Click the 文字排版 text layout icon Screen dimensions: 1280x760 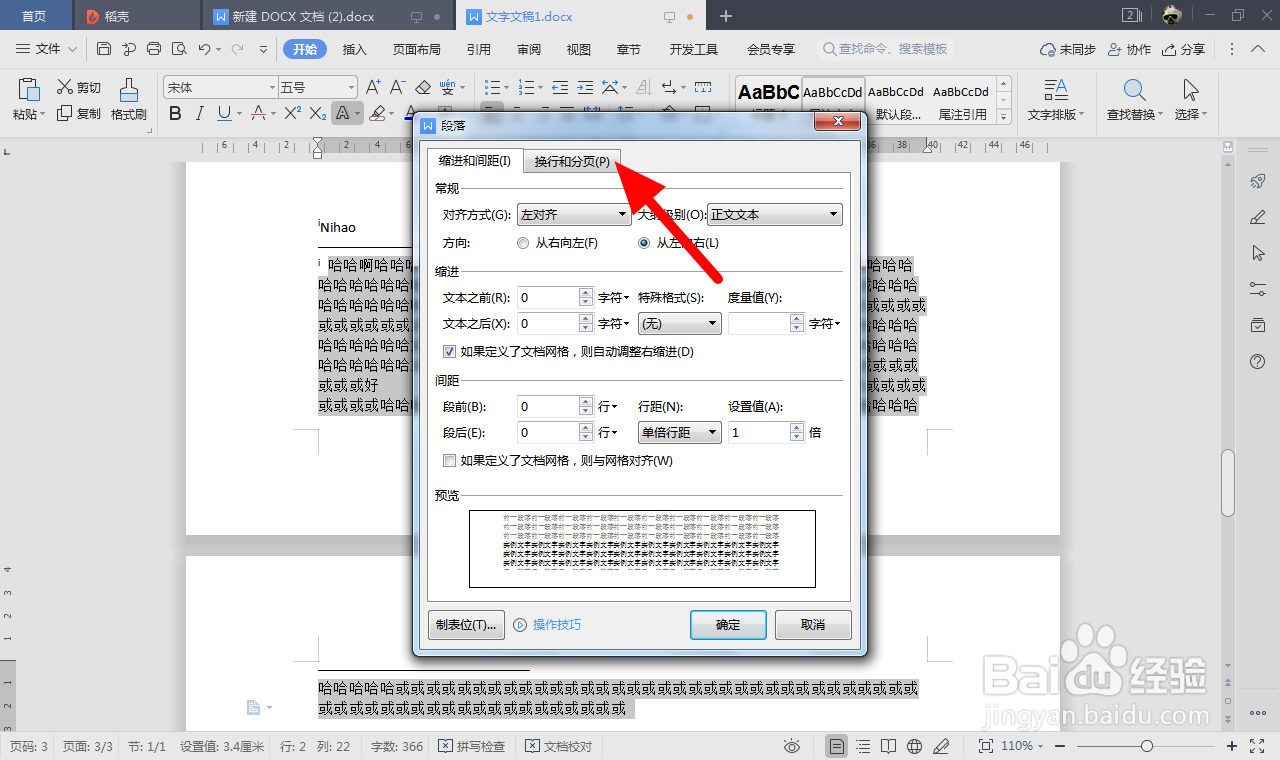[1055, 100]
